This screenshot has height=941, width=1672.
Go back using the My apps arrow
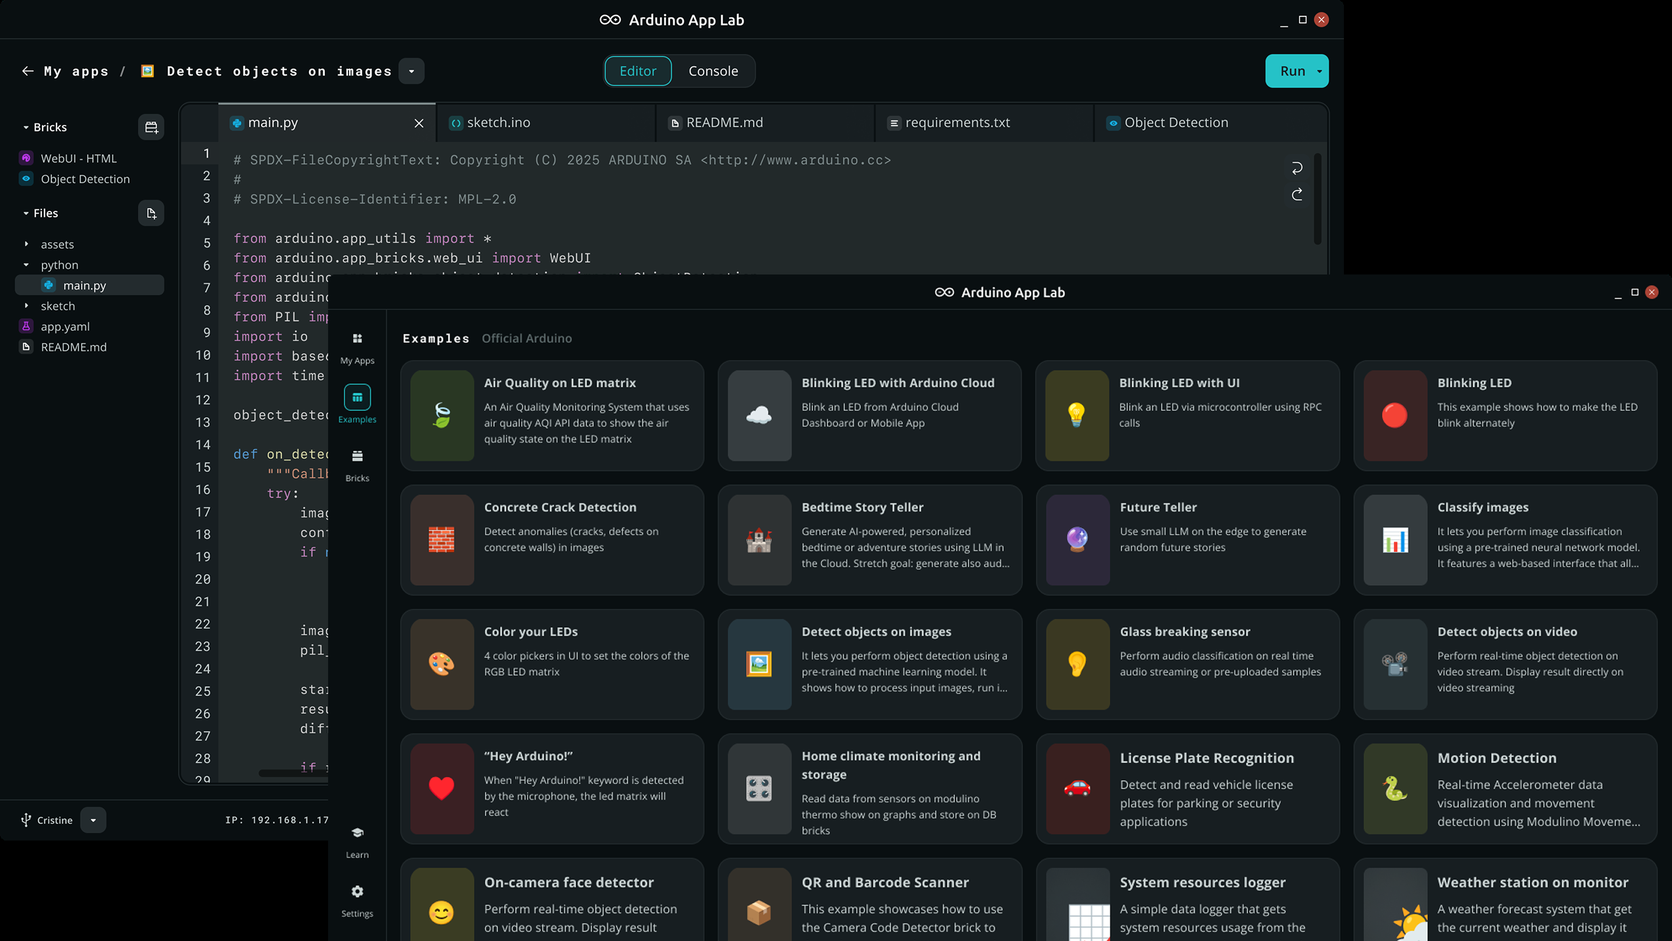[x=27, y=71]
